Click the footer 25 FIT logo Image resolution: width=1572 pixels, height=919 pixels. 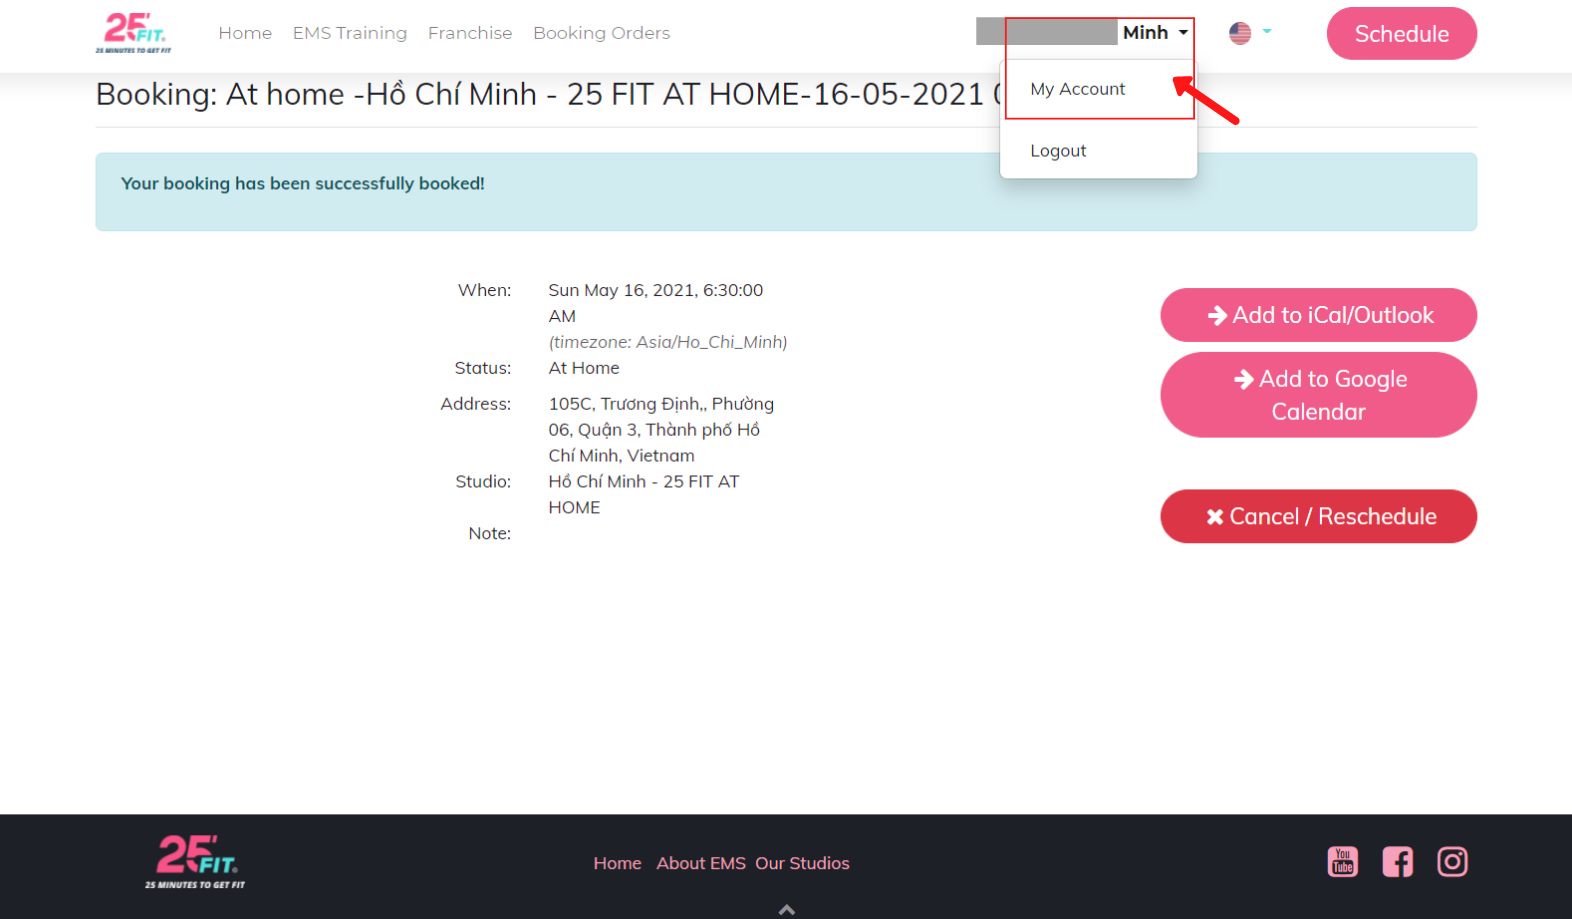195,862
